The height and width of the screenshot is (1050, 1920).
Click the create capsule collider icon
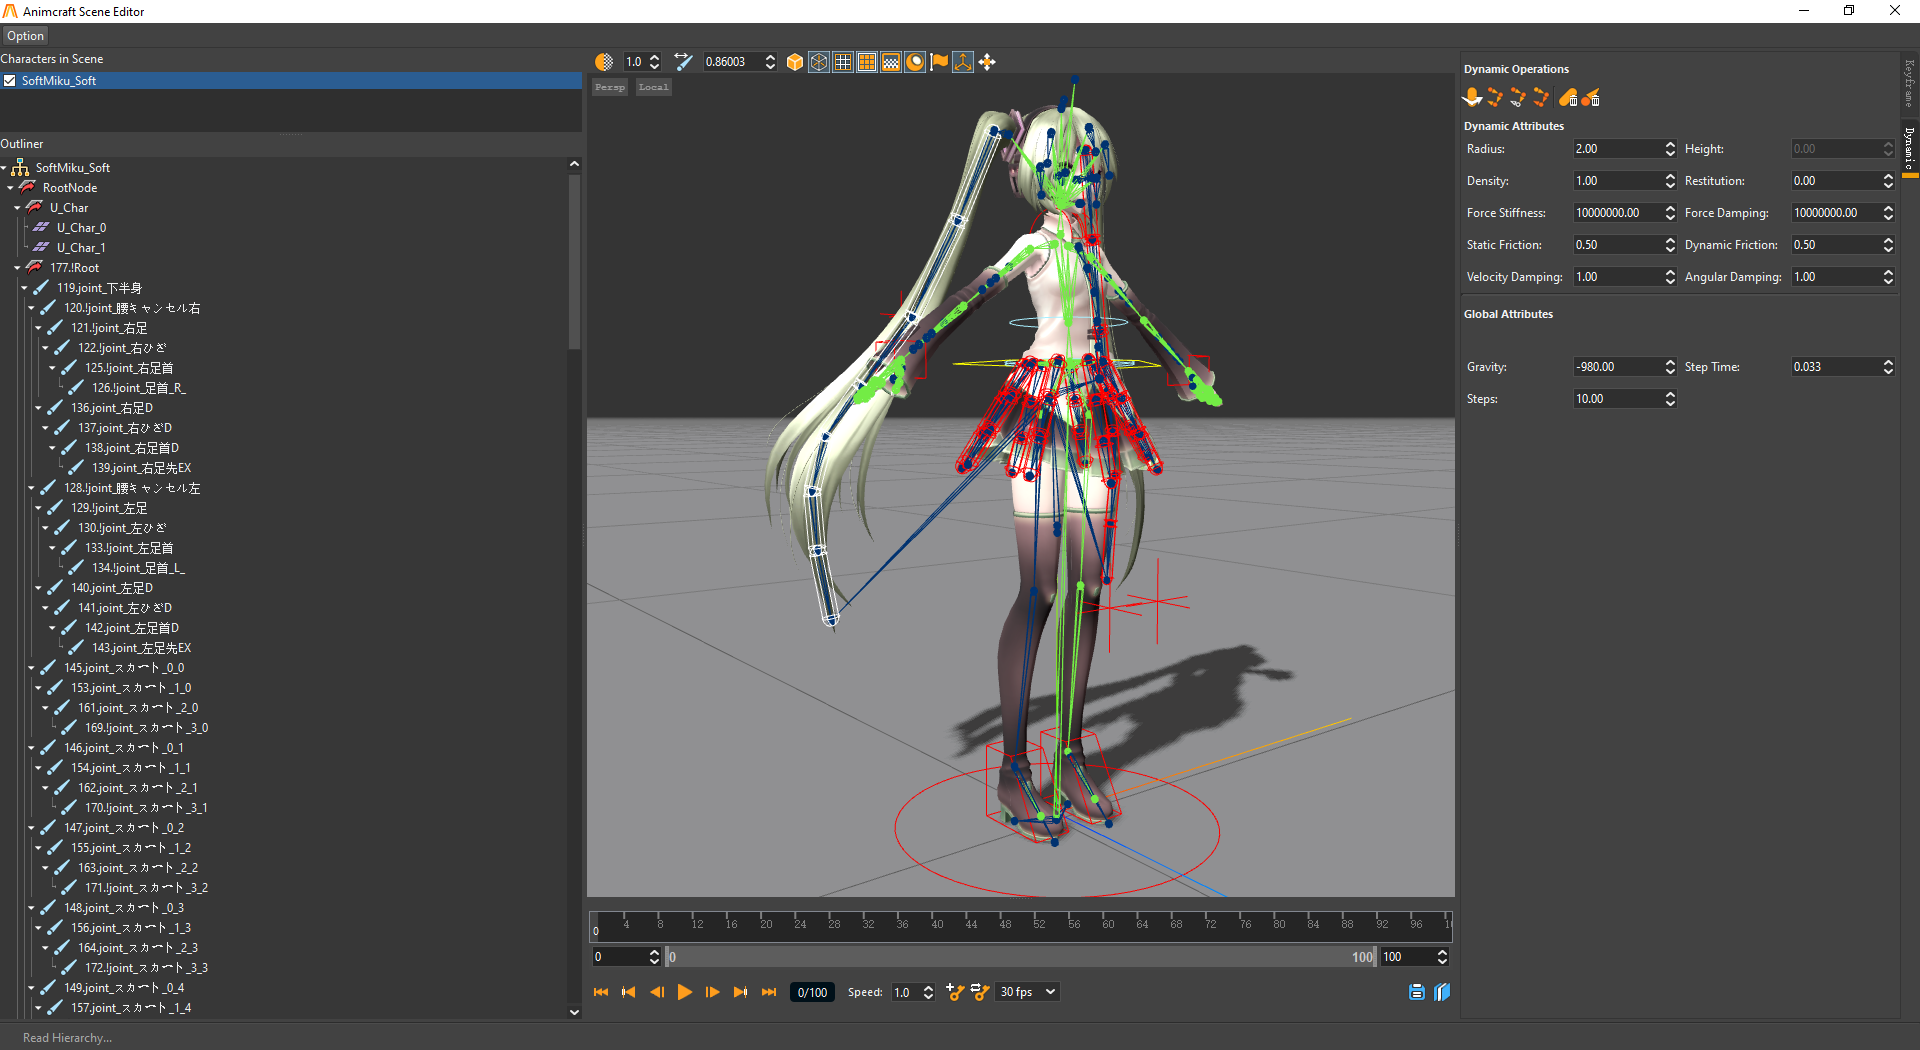[1472, 97]
